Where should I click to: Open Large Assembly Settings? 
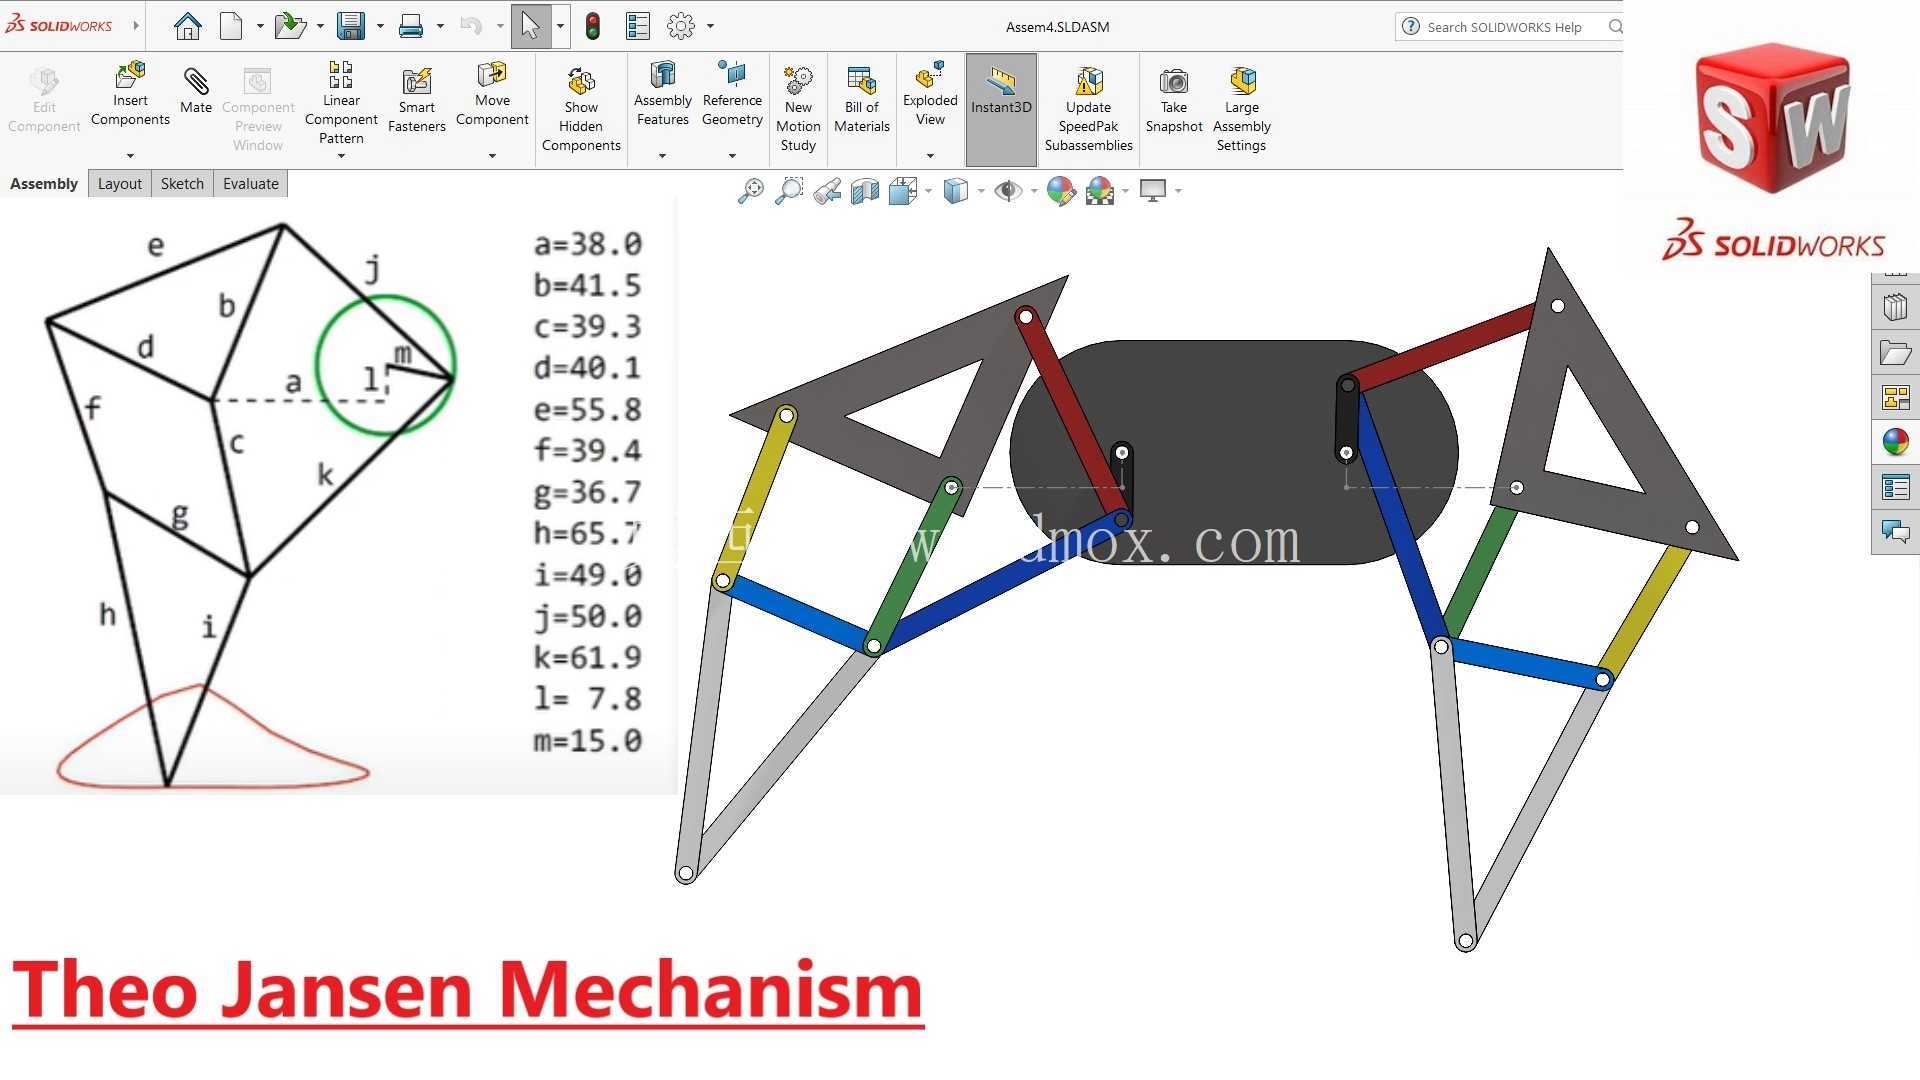pyautogui.click(x=1242, y=110)
